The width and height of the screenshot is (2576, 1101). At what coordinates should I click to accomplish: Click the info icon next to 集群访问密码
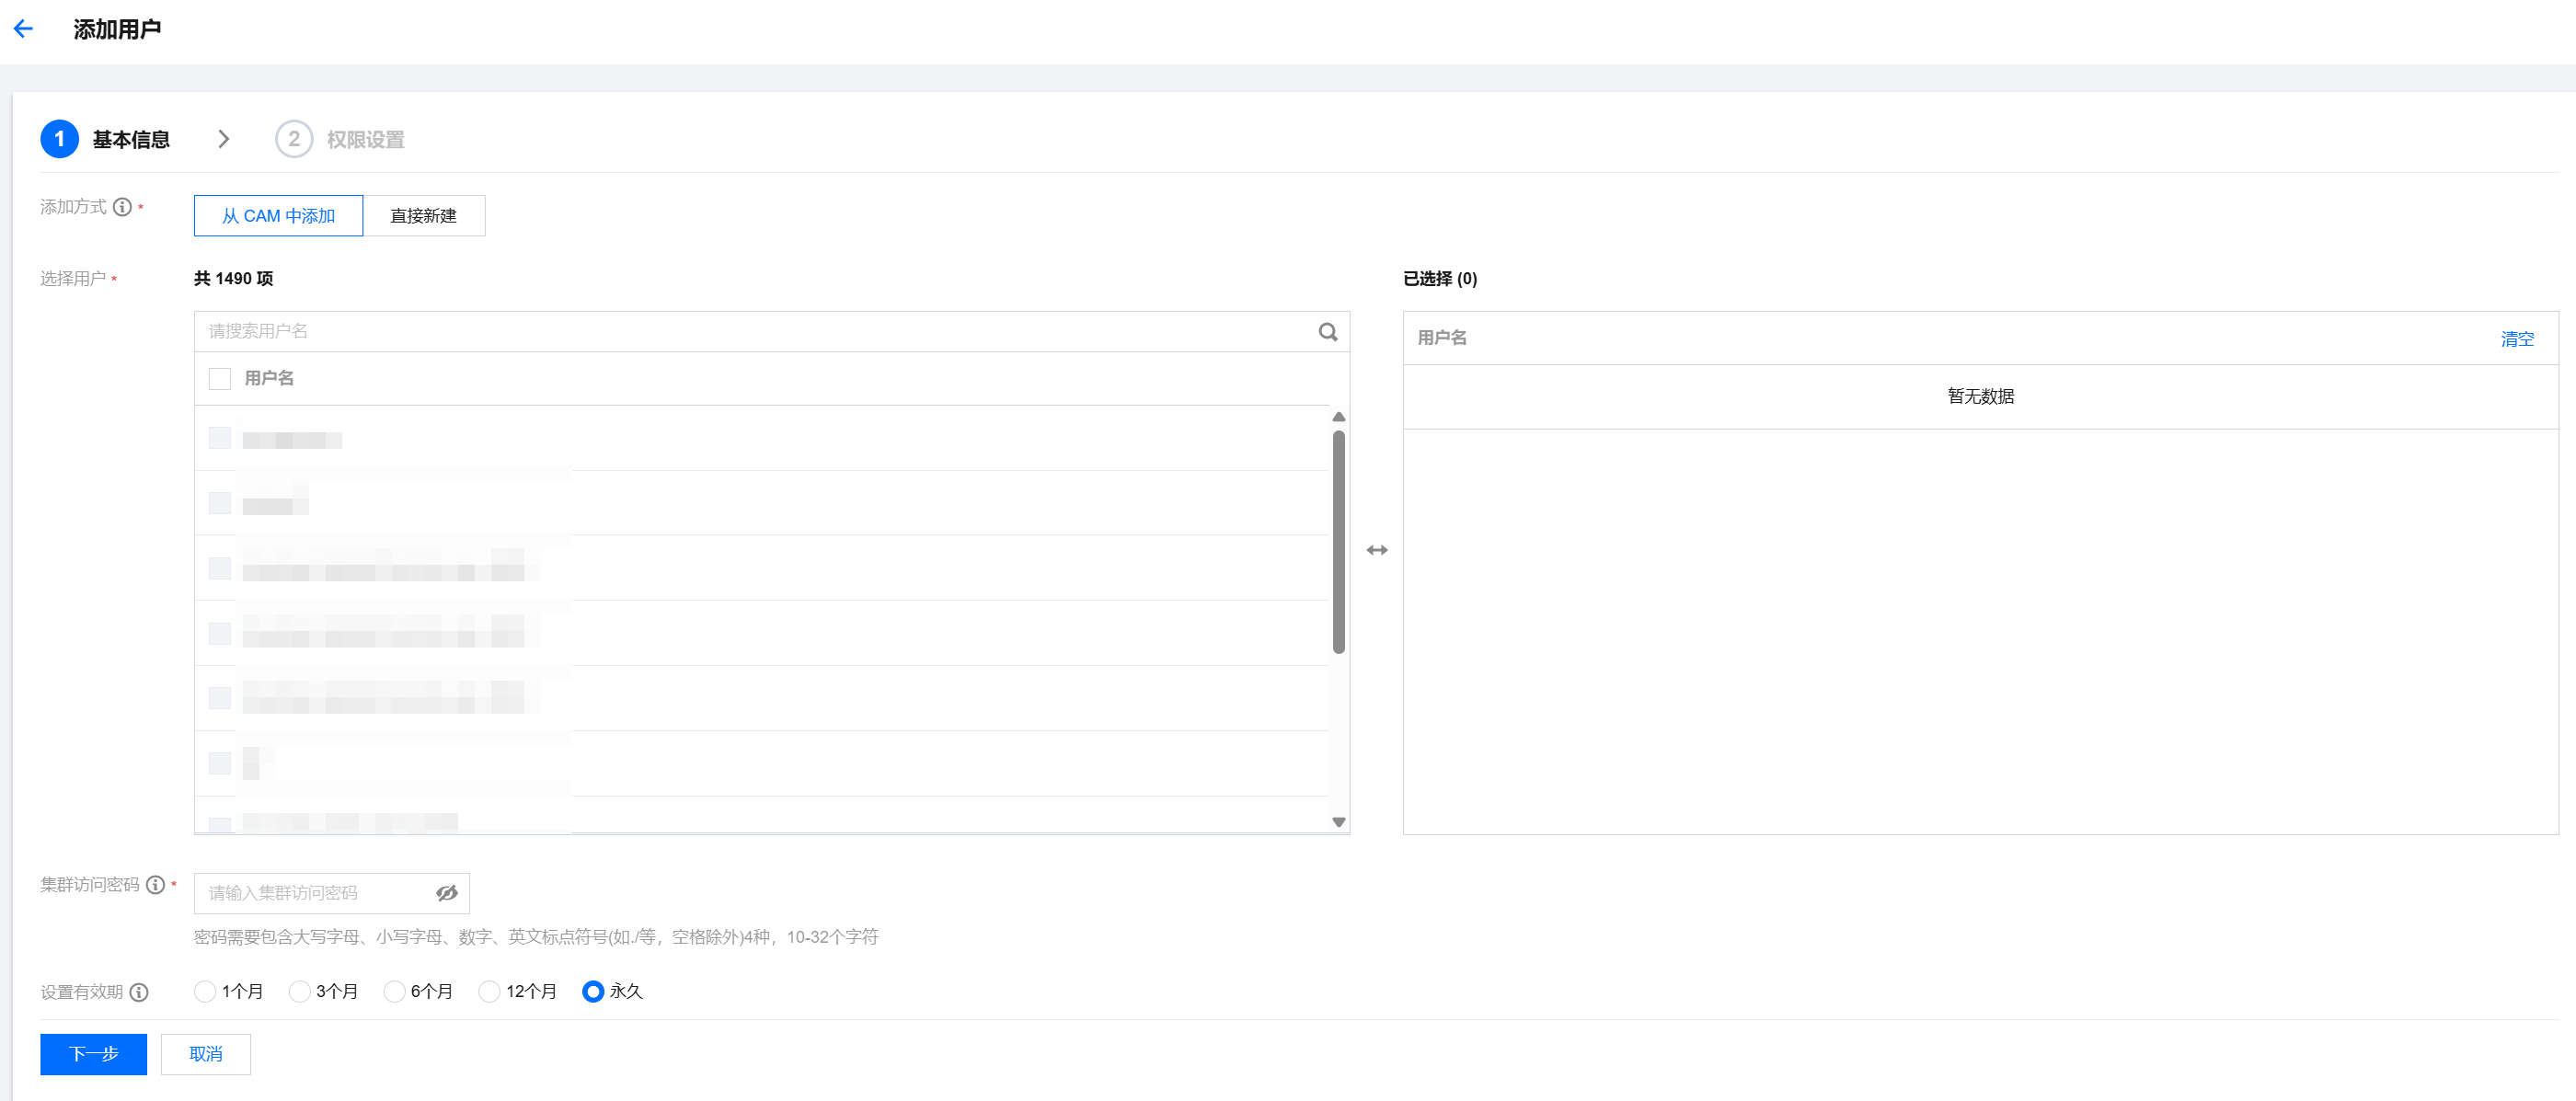pyautogui.click(x=155, y=885)
